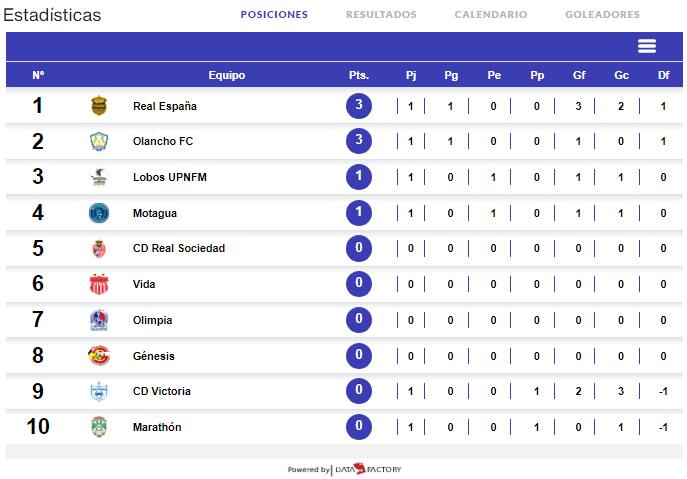Click the Vida team crest
The width and height of the screenshot is (687, 479).
98,284
